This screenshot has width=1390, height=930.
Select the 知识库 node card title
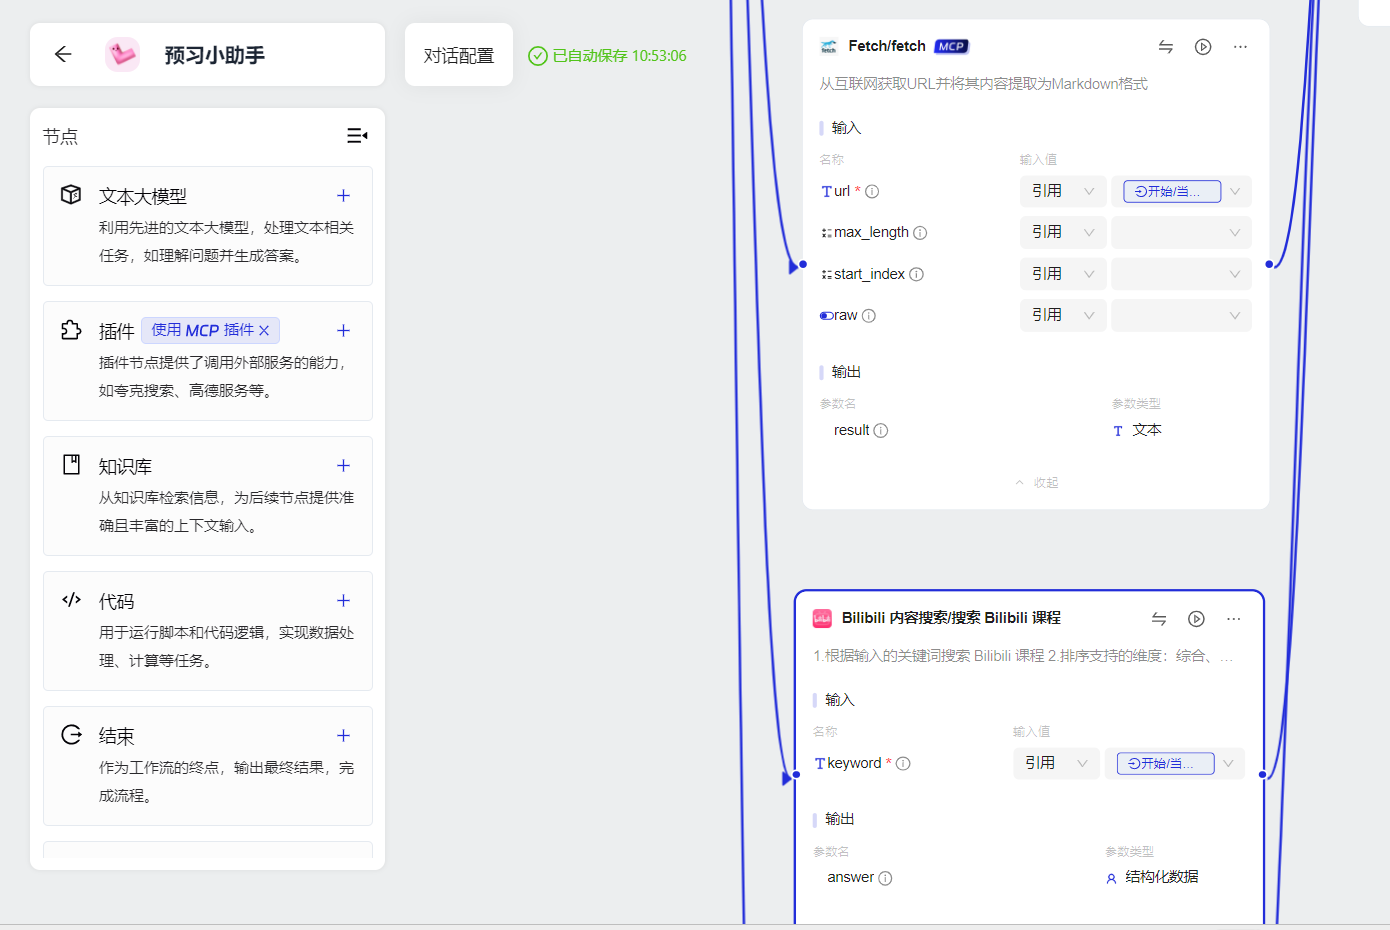pos(125,467)
